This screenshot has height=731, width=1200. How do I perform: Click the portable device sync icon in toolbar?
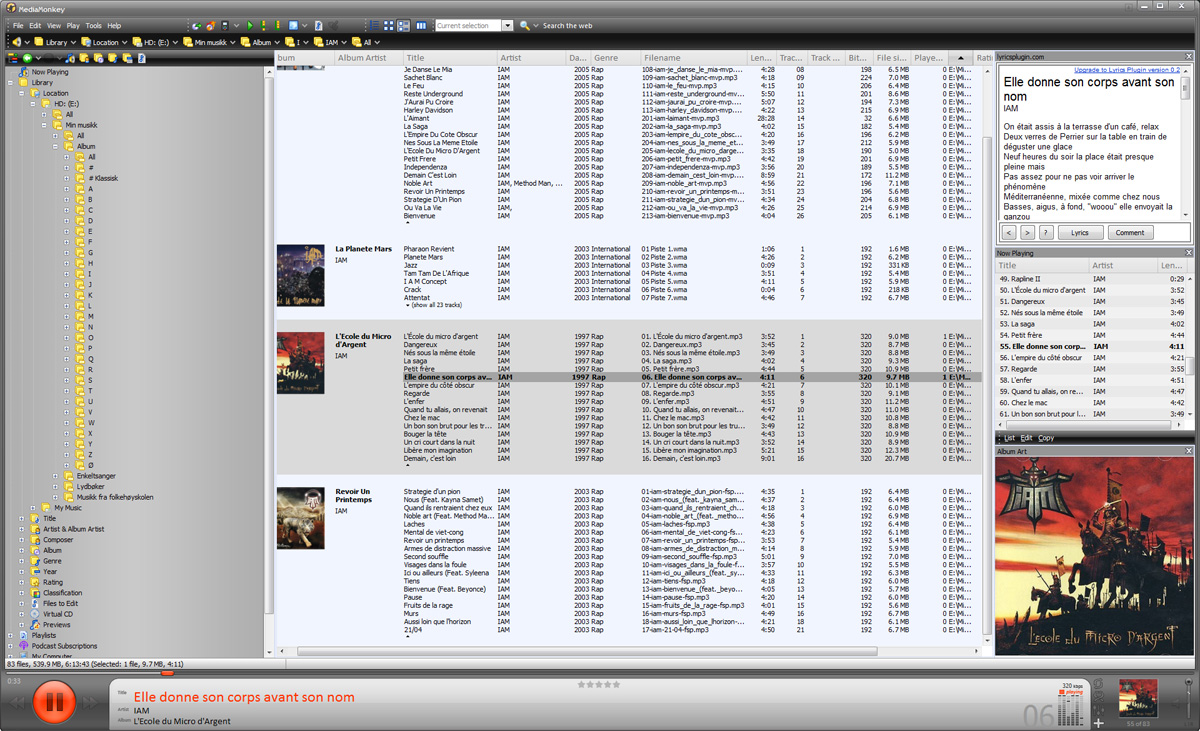pos(225,26)
